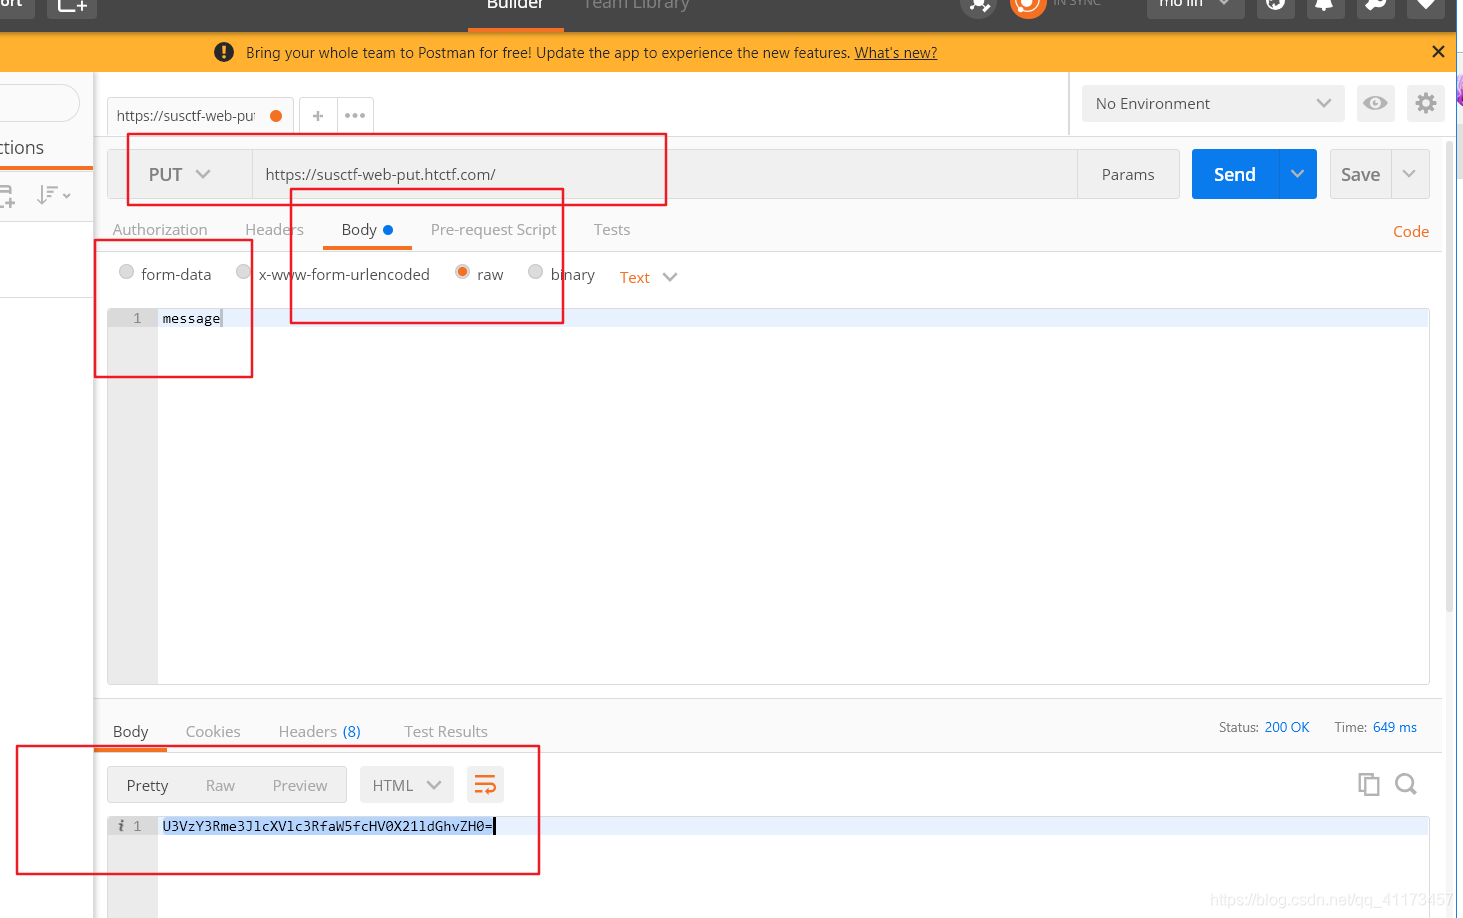Click the orange sync status icon
Image resolution: width=1463 pixels, height=918 pixels.
coord(1028,6)
